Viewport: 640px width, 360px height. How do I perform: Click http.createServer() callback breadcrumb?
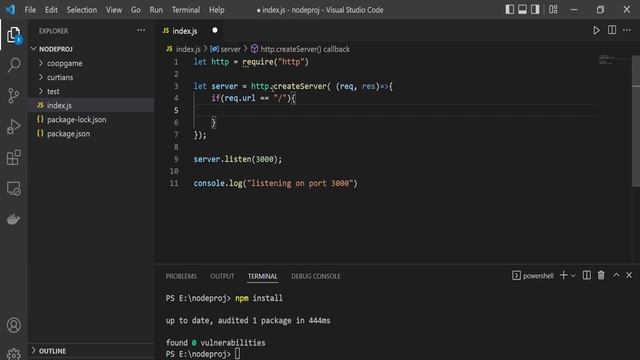pos(300,49)
